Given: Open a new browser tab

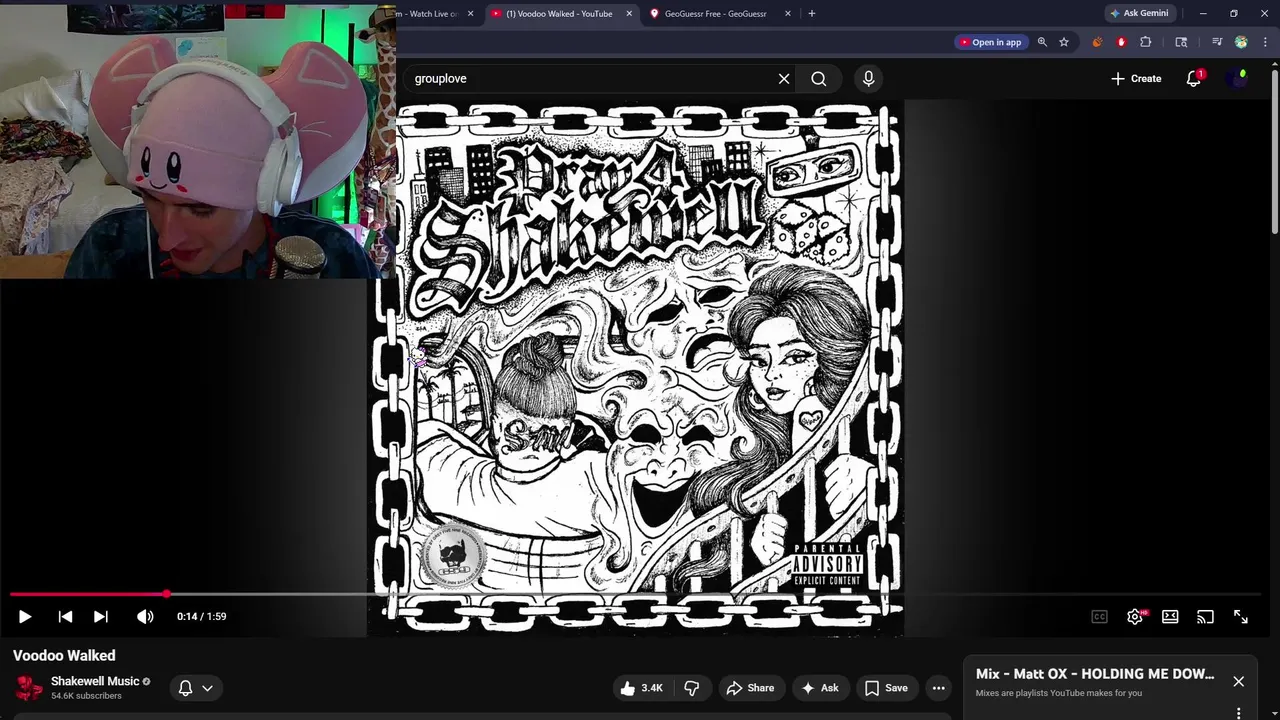Looking at the screenshot, I should 811,14.
